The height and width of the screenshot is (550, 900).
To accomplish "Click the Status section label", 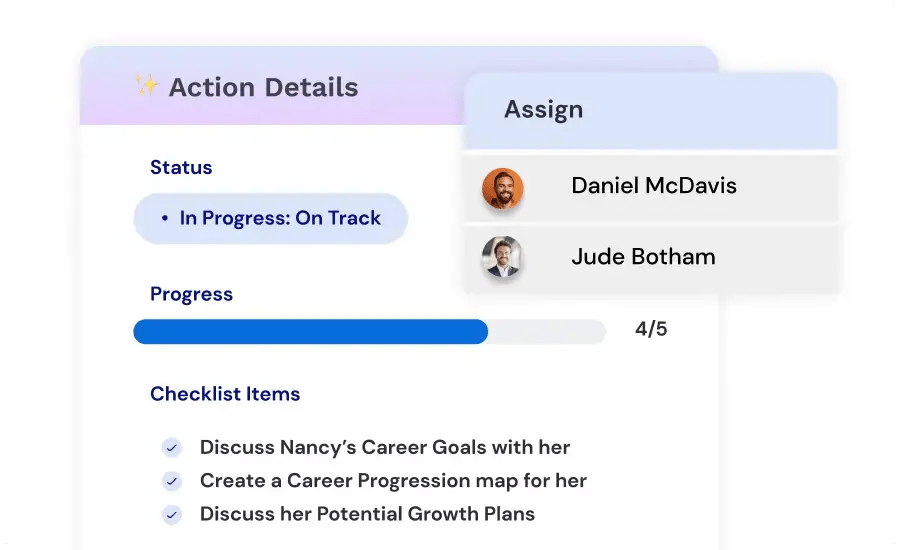I will (x=181, y=167).
